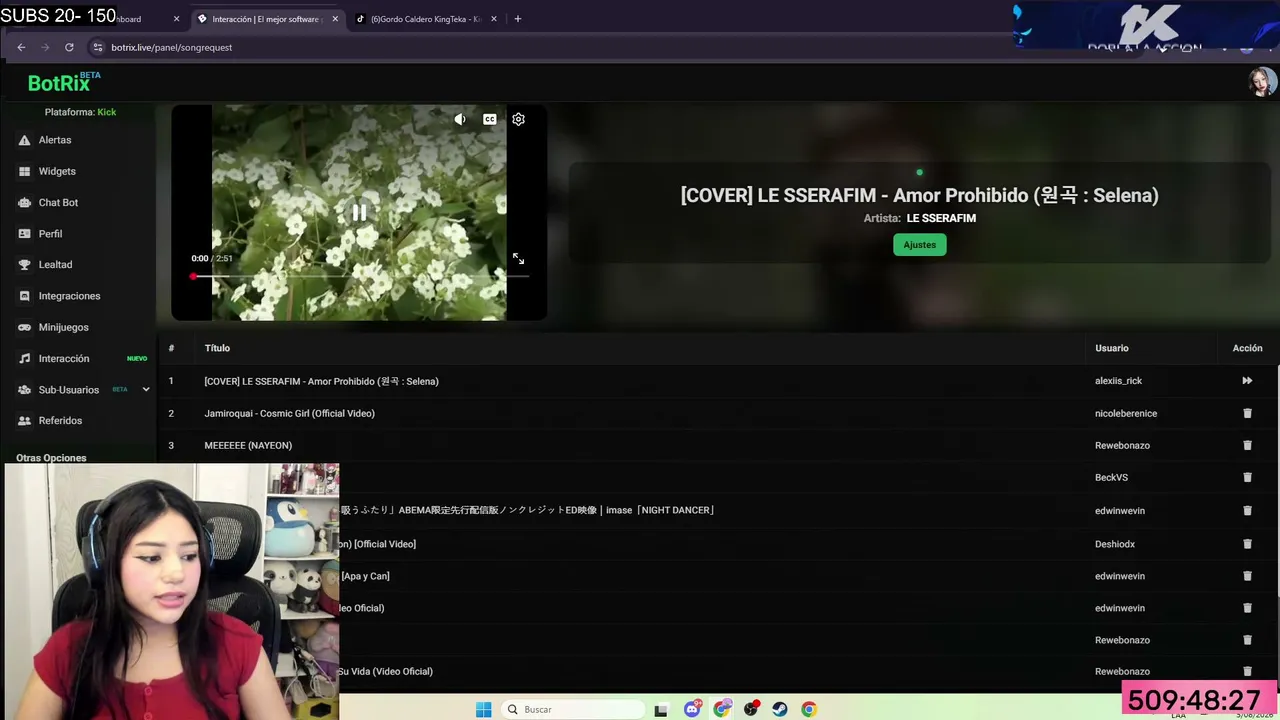Go back in browser history
1280x720 pixels.
(21, 47)
